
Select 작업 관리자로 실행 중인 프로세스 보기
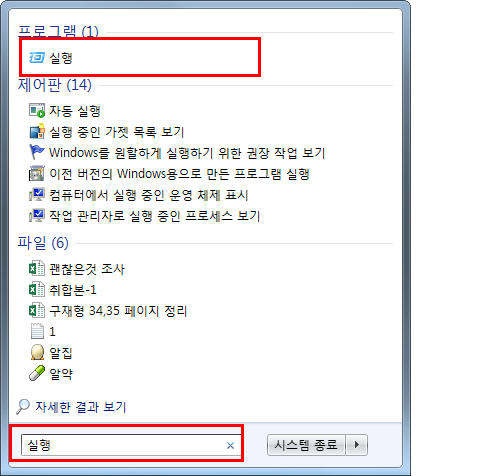pyautogui.click(x=154, y=216)
